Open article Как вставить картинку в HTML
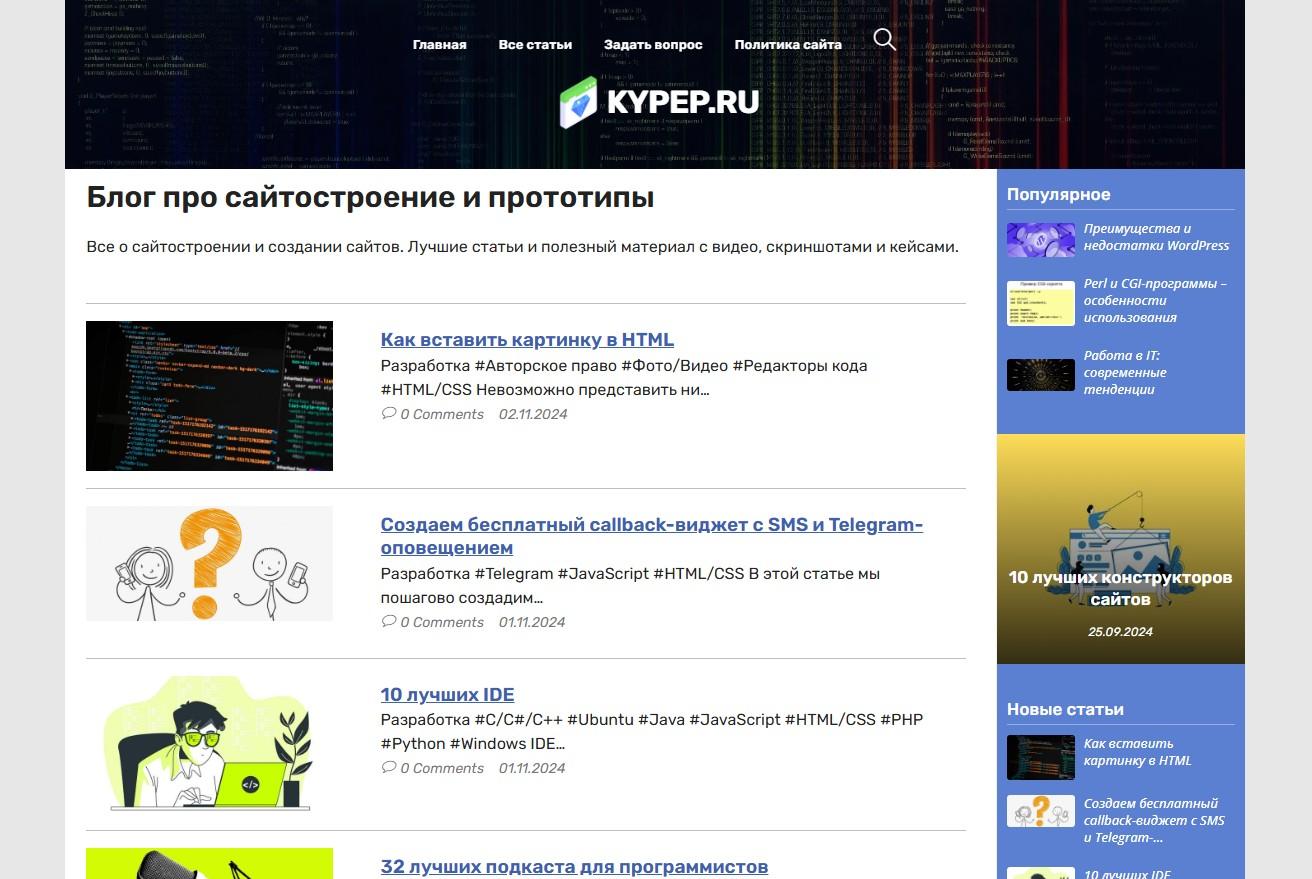The height and width of the screenshot is (879, 1312). click(527, 340)
